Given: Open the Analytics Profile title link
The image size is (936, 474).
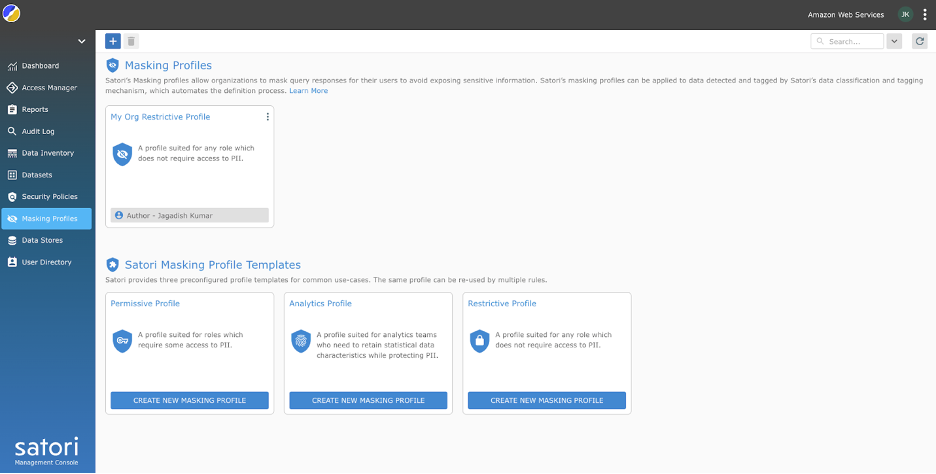Looking at the screenshot, I should pyautogui.click(x=321, y=303).
